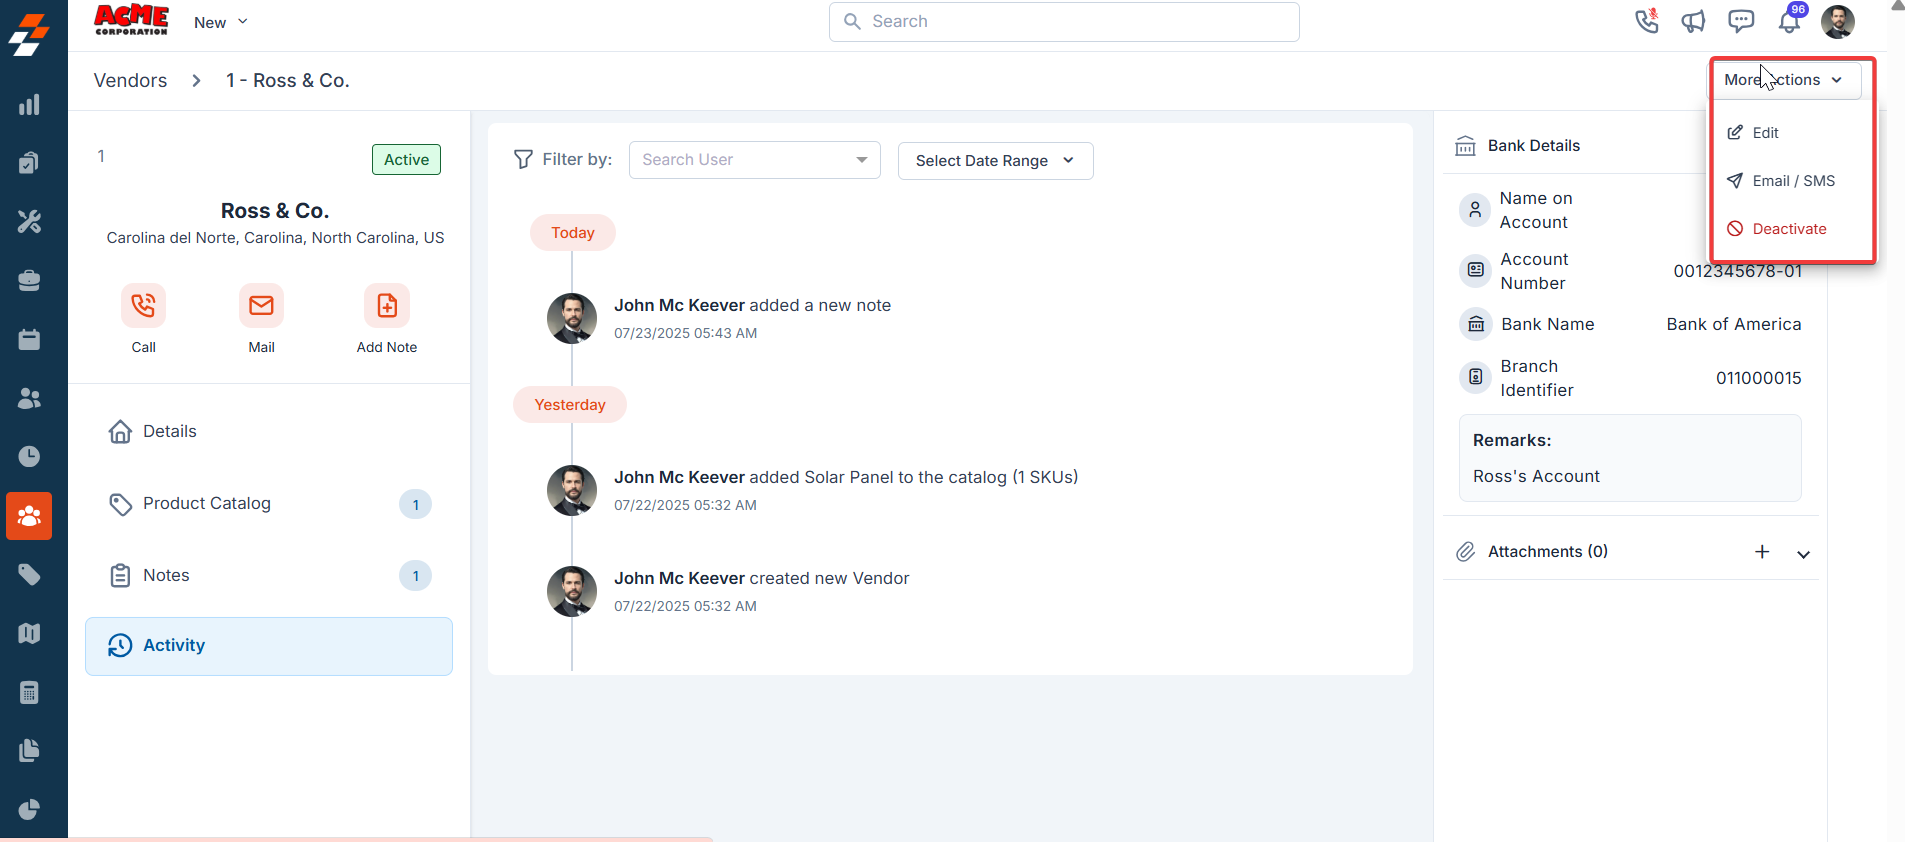This screenshot has height=842, width=1905.
Task: Click the Active status badge
Action: tap(406, 159)
